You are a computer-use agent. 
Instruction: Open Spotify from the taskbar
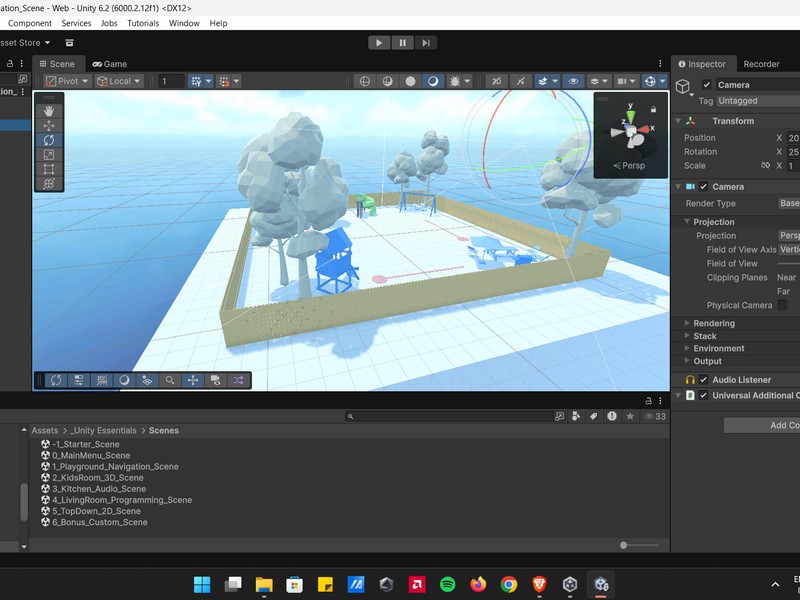pyautogui.click(x=447, y=584)
